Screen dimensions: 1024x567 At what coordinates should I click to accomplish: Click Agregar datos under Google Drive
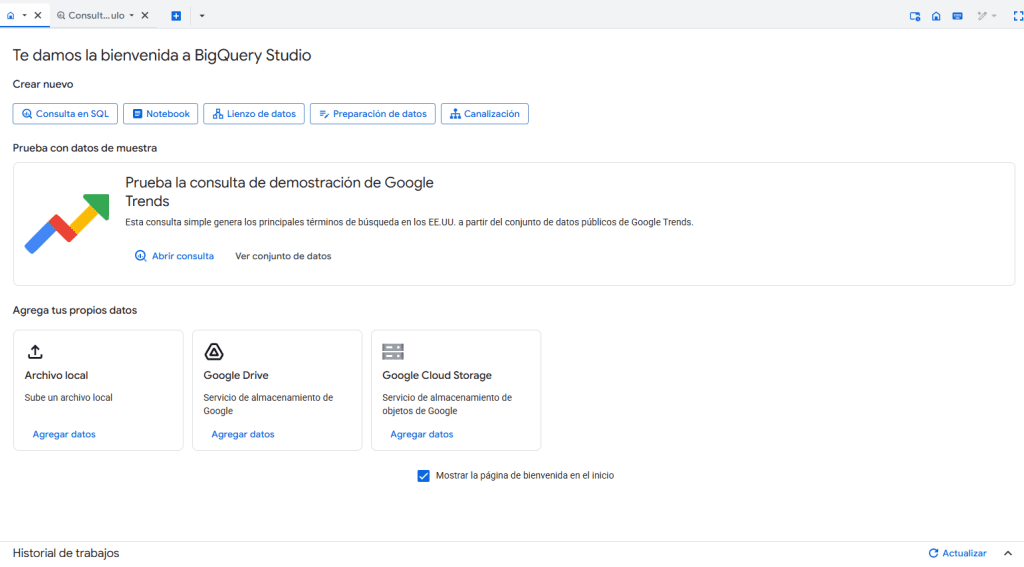[x=243, y=434]
